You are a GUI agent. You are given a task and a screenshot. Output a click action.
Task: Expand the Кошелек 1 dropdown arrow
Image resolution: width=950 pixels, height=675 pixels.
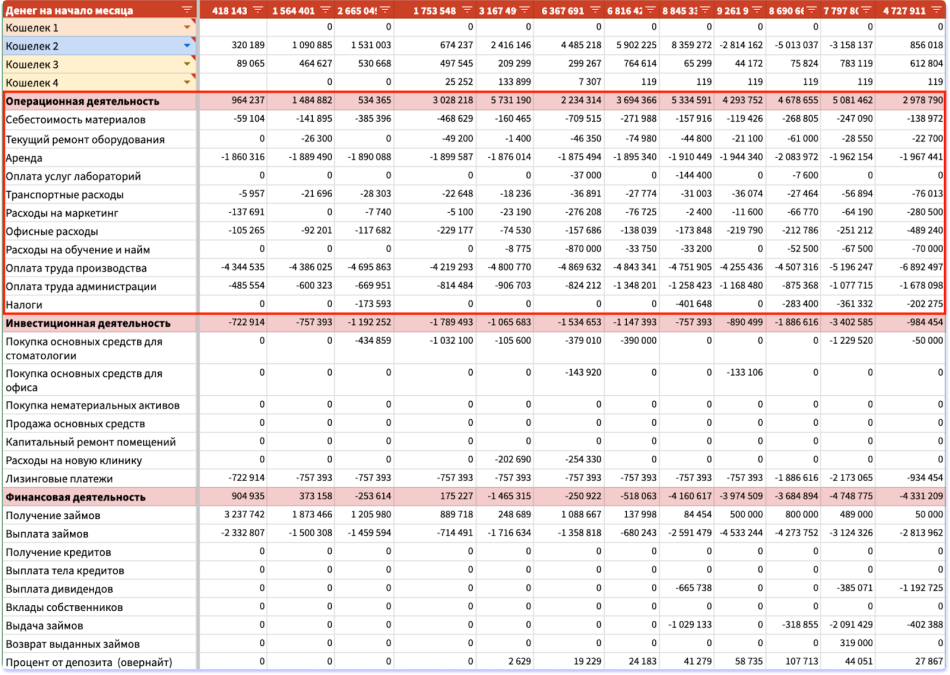[x=187, y=27]
